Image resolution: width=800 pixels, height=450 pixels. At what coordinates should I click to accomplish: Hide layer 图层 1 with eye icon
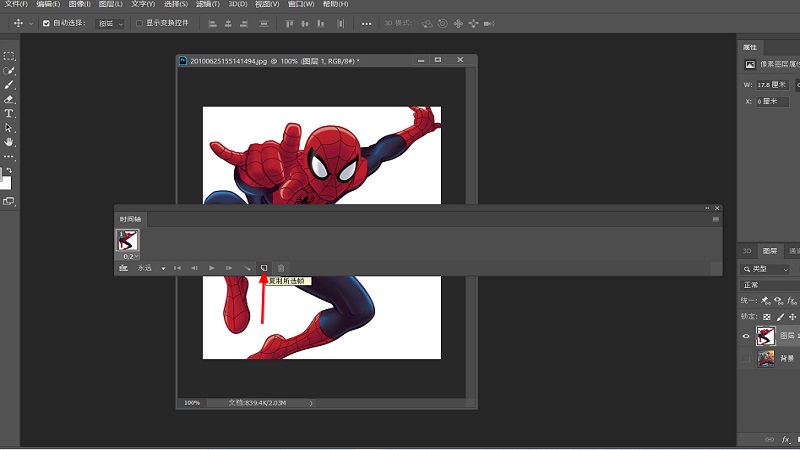click(746, 336)
